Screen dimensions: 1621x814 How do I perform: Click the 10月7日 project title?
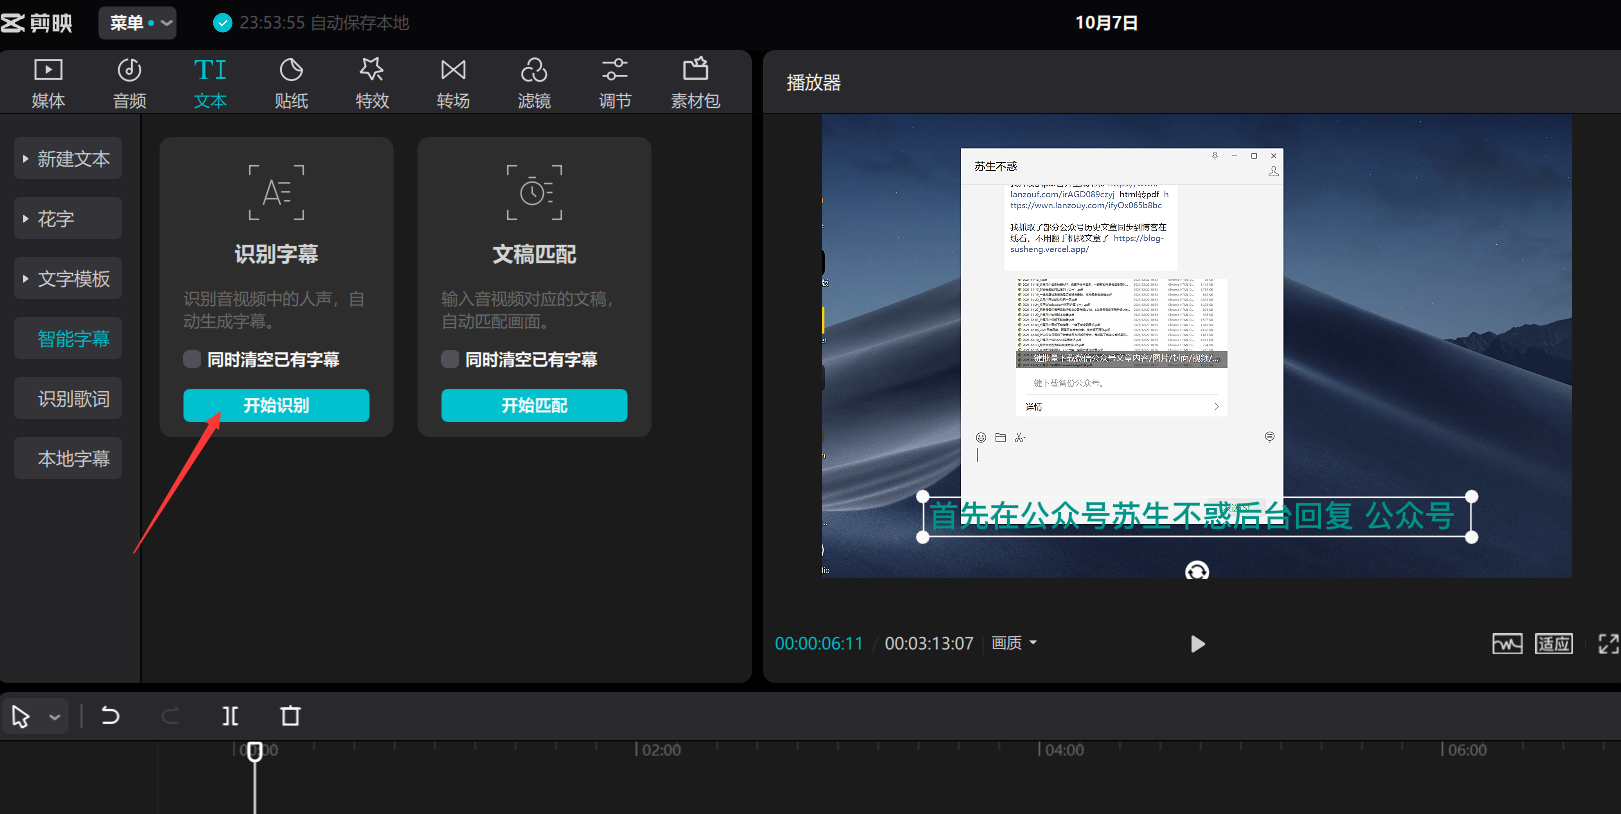pos(1106,23)
